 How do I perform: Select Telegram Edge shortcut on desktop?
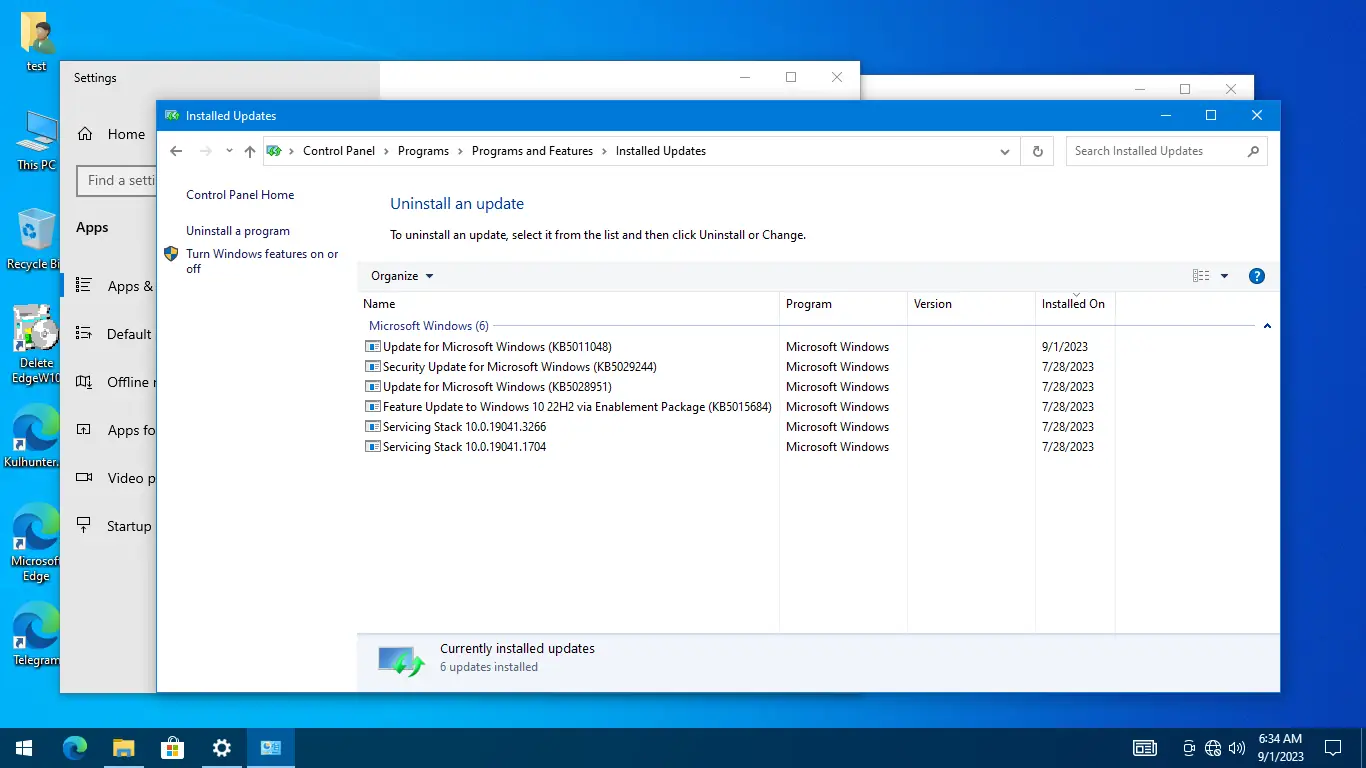click(x=36, y=634)
